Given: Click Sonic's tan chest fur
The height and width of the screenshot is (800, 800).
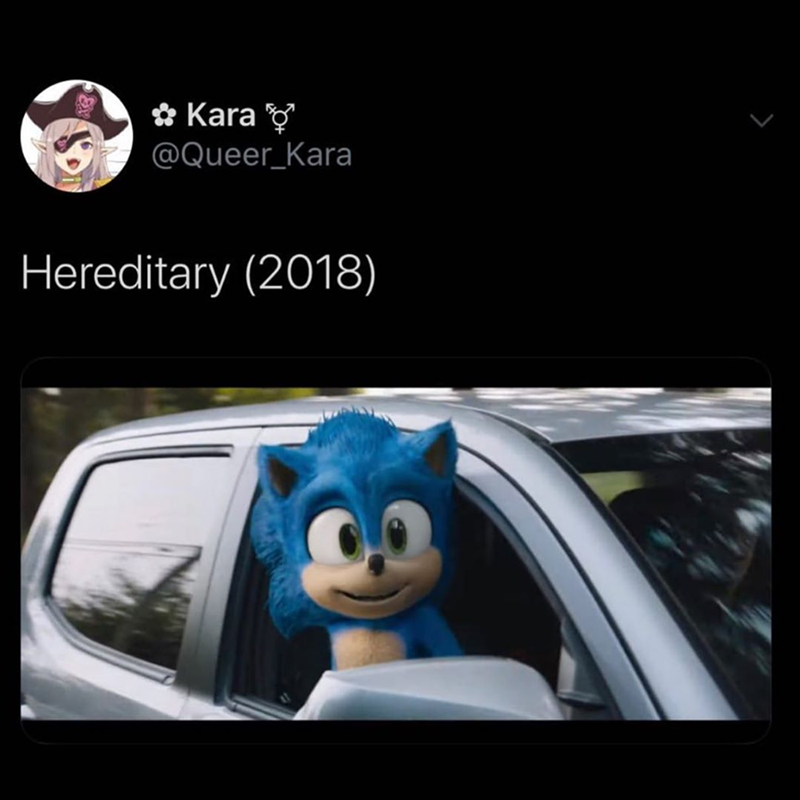Looking at the screenshot, I should coord(368,647).
